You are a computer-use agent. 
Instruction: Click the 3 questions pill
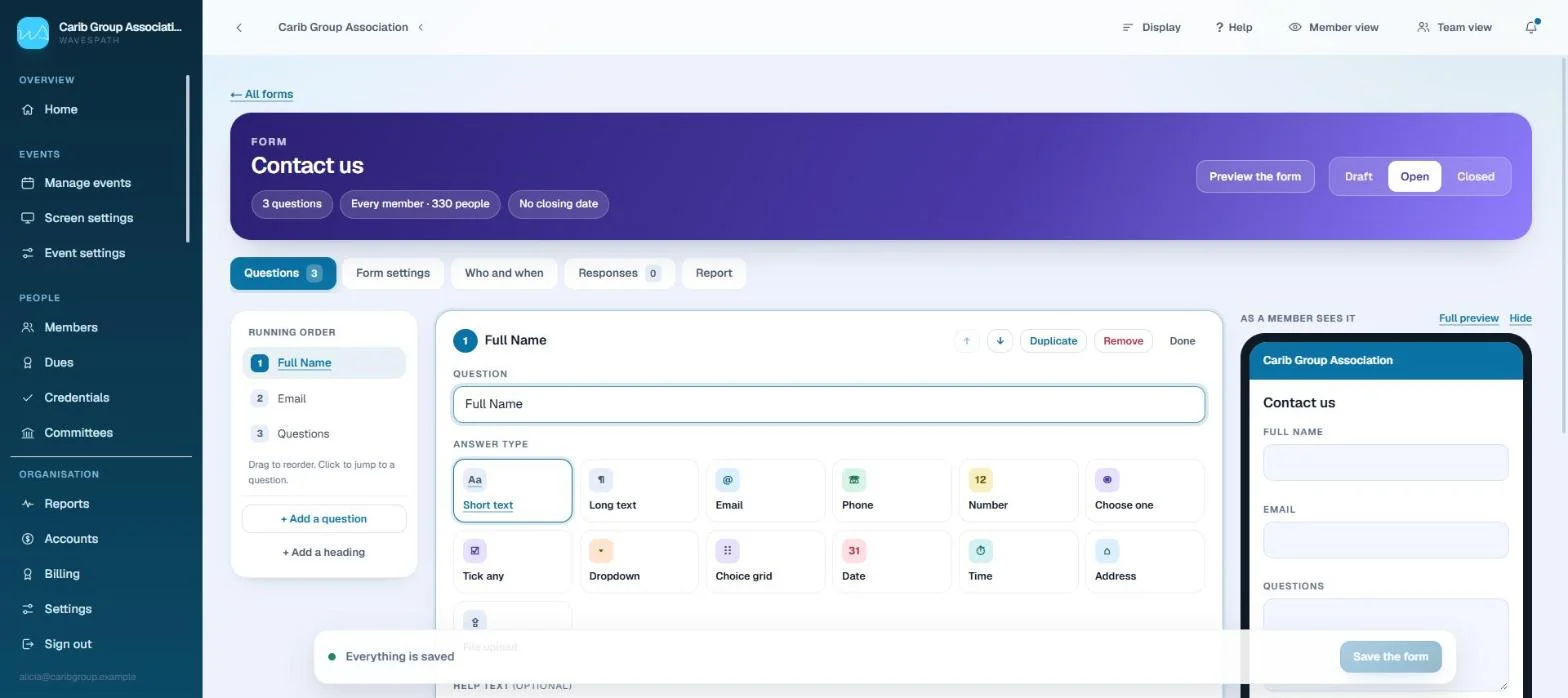291,204
